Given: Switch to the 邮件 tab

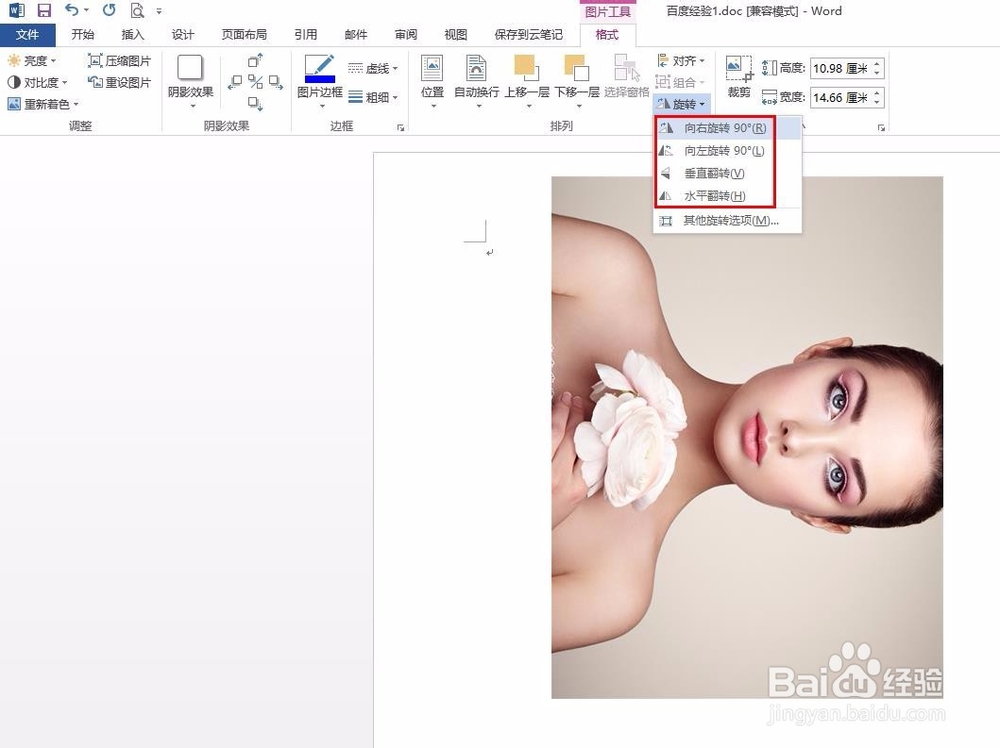Looking at the screenshot, I should (355, 34).
